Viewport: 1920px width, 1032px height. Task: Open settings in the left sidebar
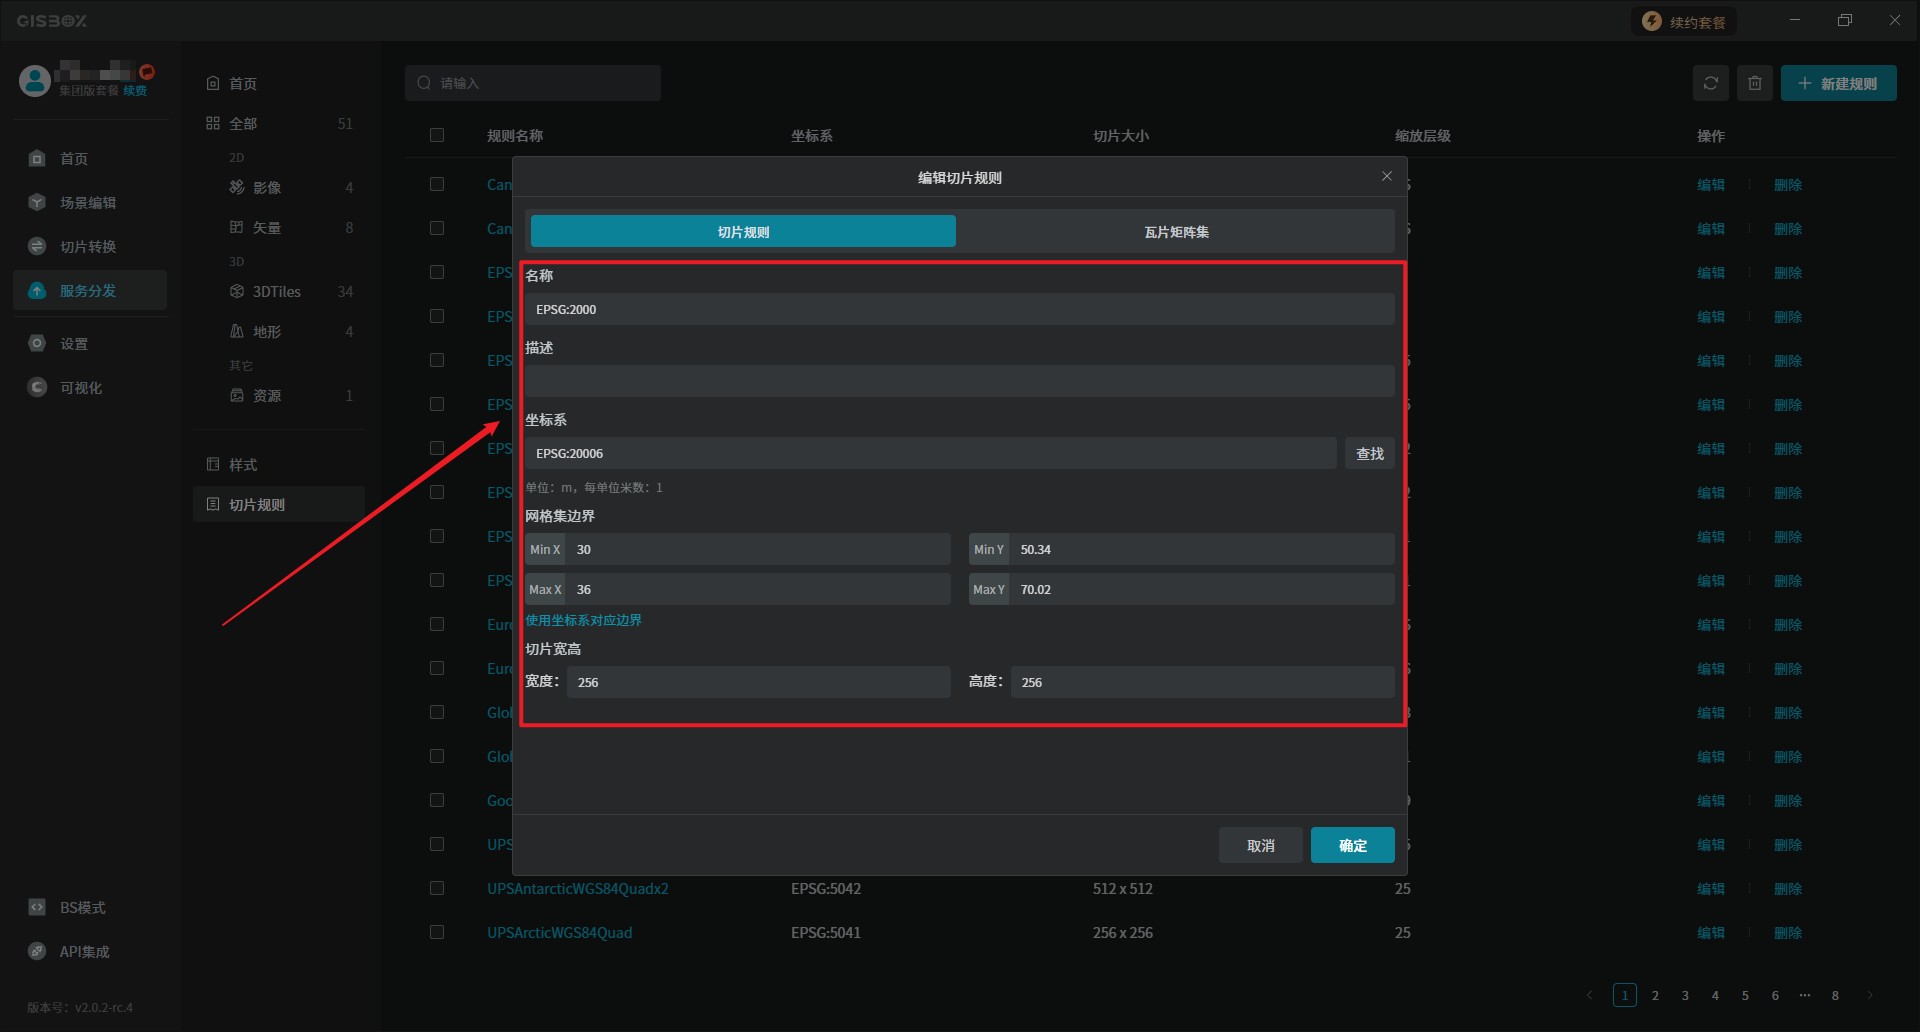(x=73, y=344)
